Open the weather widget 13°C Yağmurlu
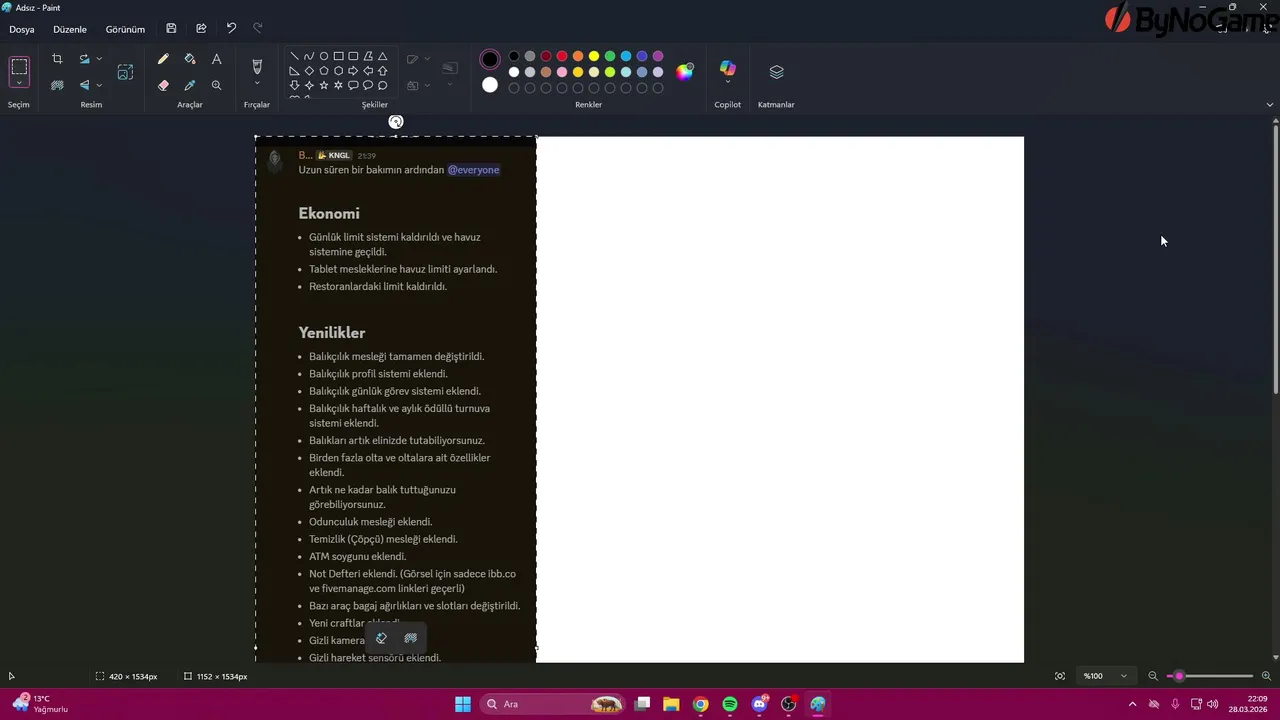Screen dimensions: 1280x720 click(40, 704)
